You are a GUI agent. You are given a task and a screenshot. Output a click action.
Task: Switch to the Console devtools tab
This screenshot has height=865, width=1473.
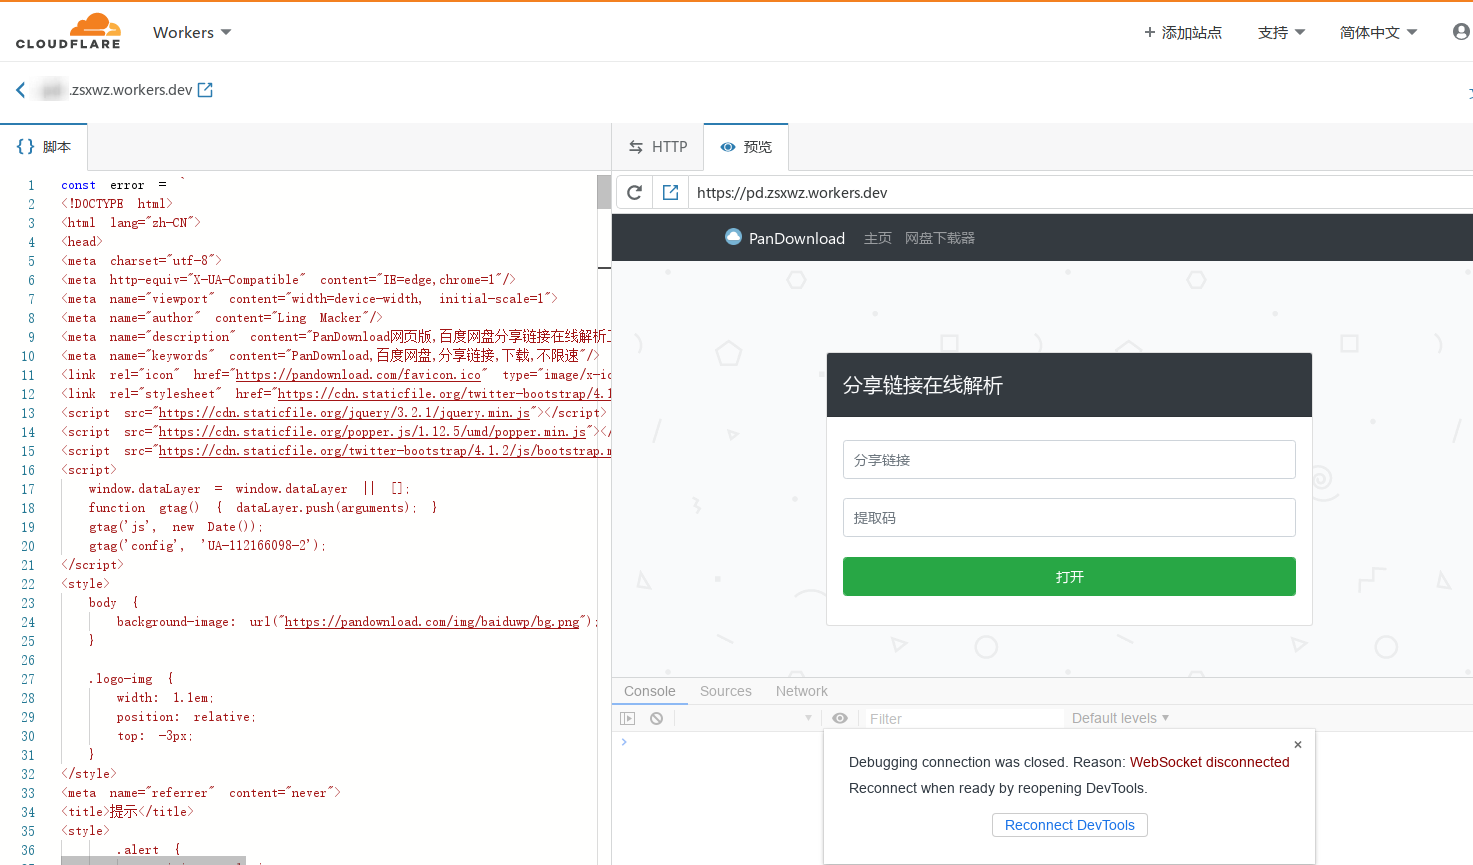tap(650, 691)
